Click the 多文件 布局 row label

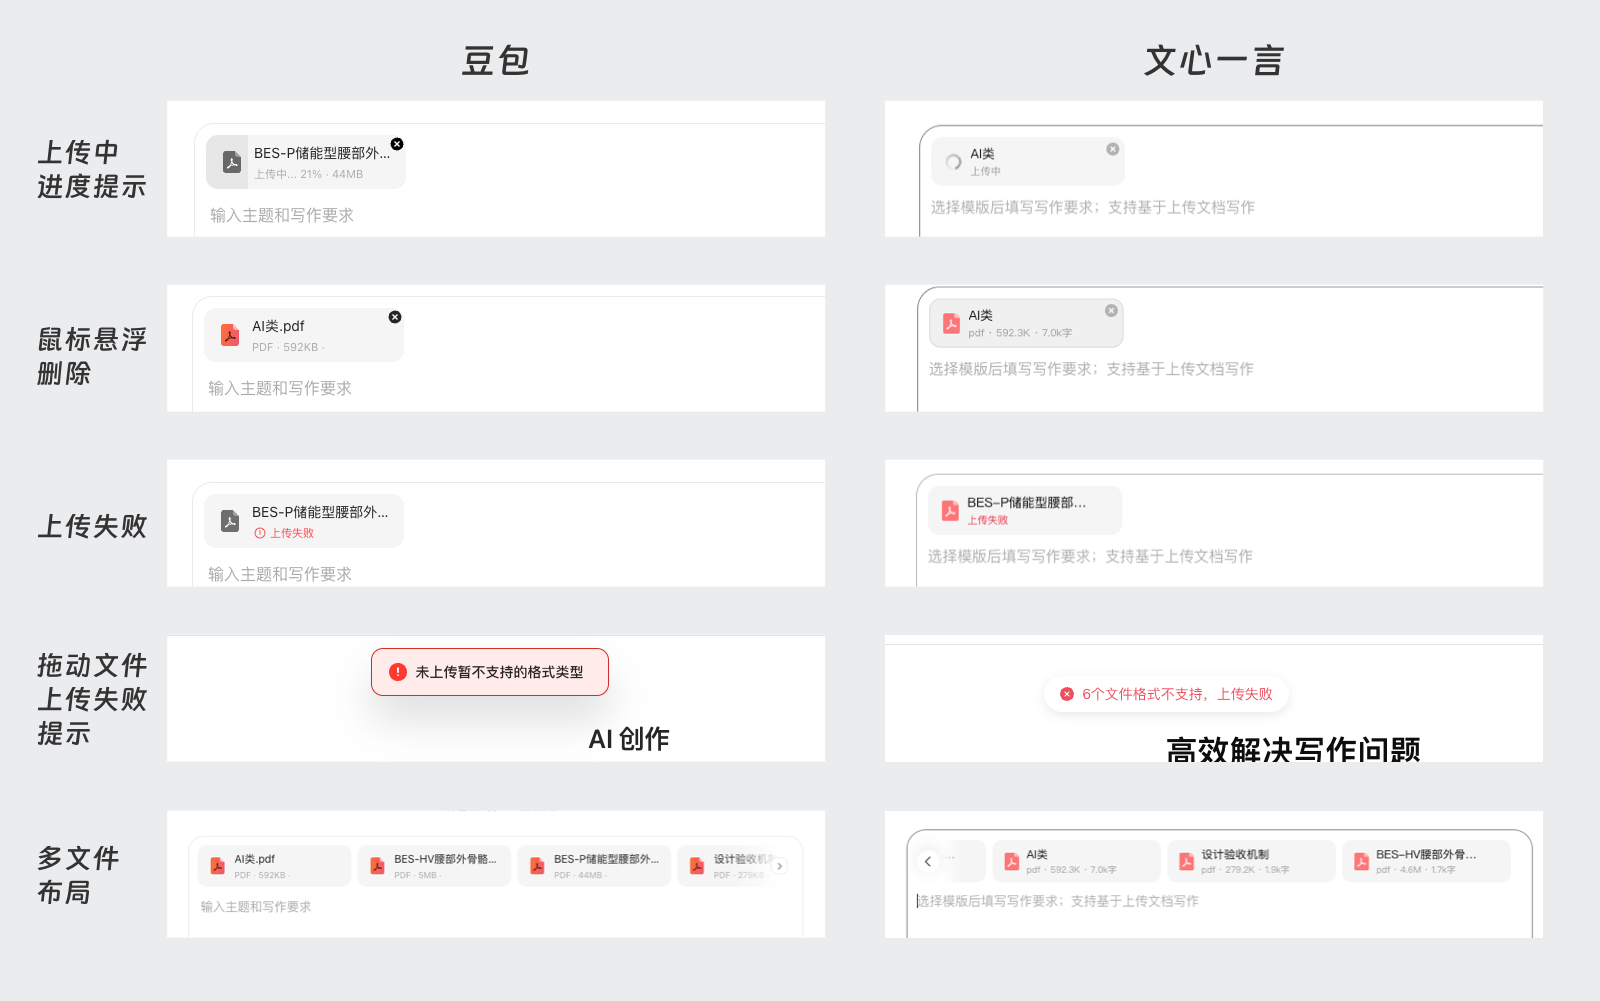pos(78,874)
